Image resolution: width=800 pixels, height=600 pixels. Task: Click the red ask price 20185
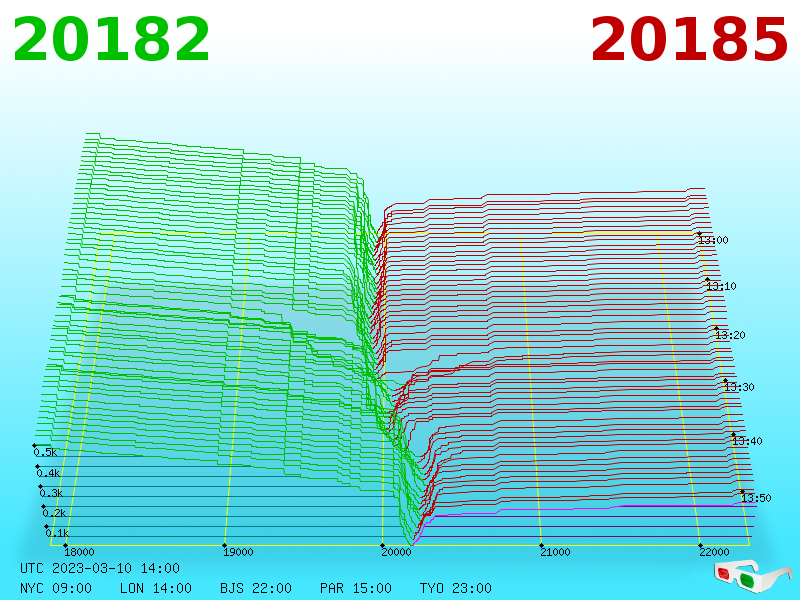(x=689, y=40)
